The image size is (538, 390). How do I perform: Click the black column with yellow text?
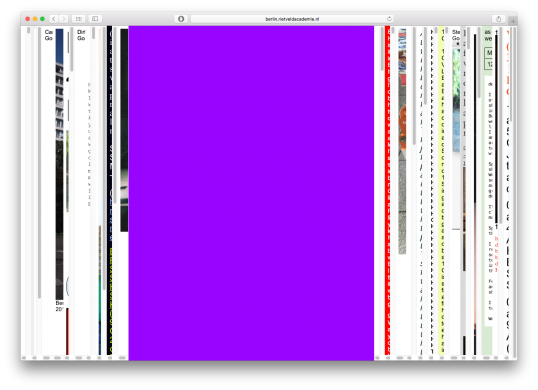(x=109, y=190)
